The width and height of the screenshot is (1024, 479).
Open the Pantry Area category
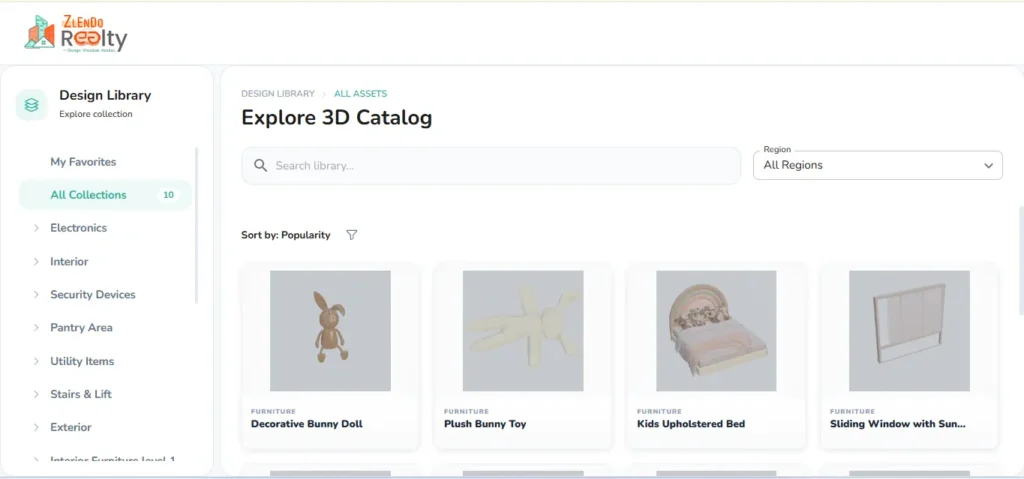pos(81,327)
